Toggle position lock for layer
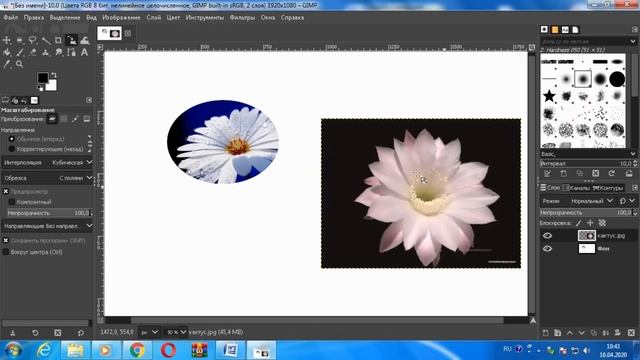Screen dimensions: 640x360 (x=590, y=223)
